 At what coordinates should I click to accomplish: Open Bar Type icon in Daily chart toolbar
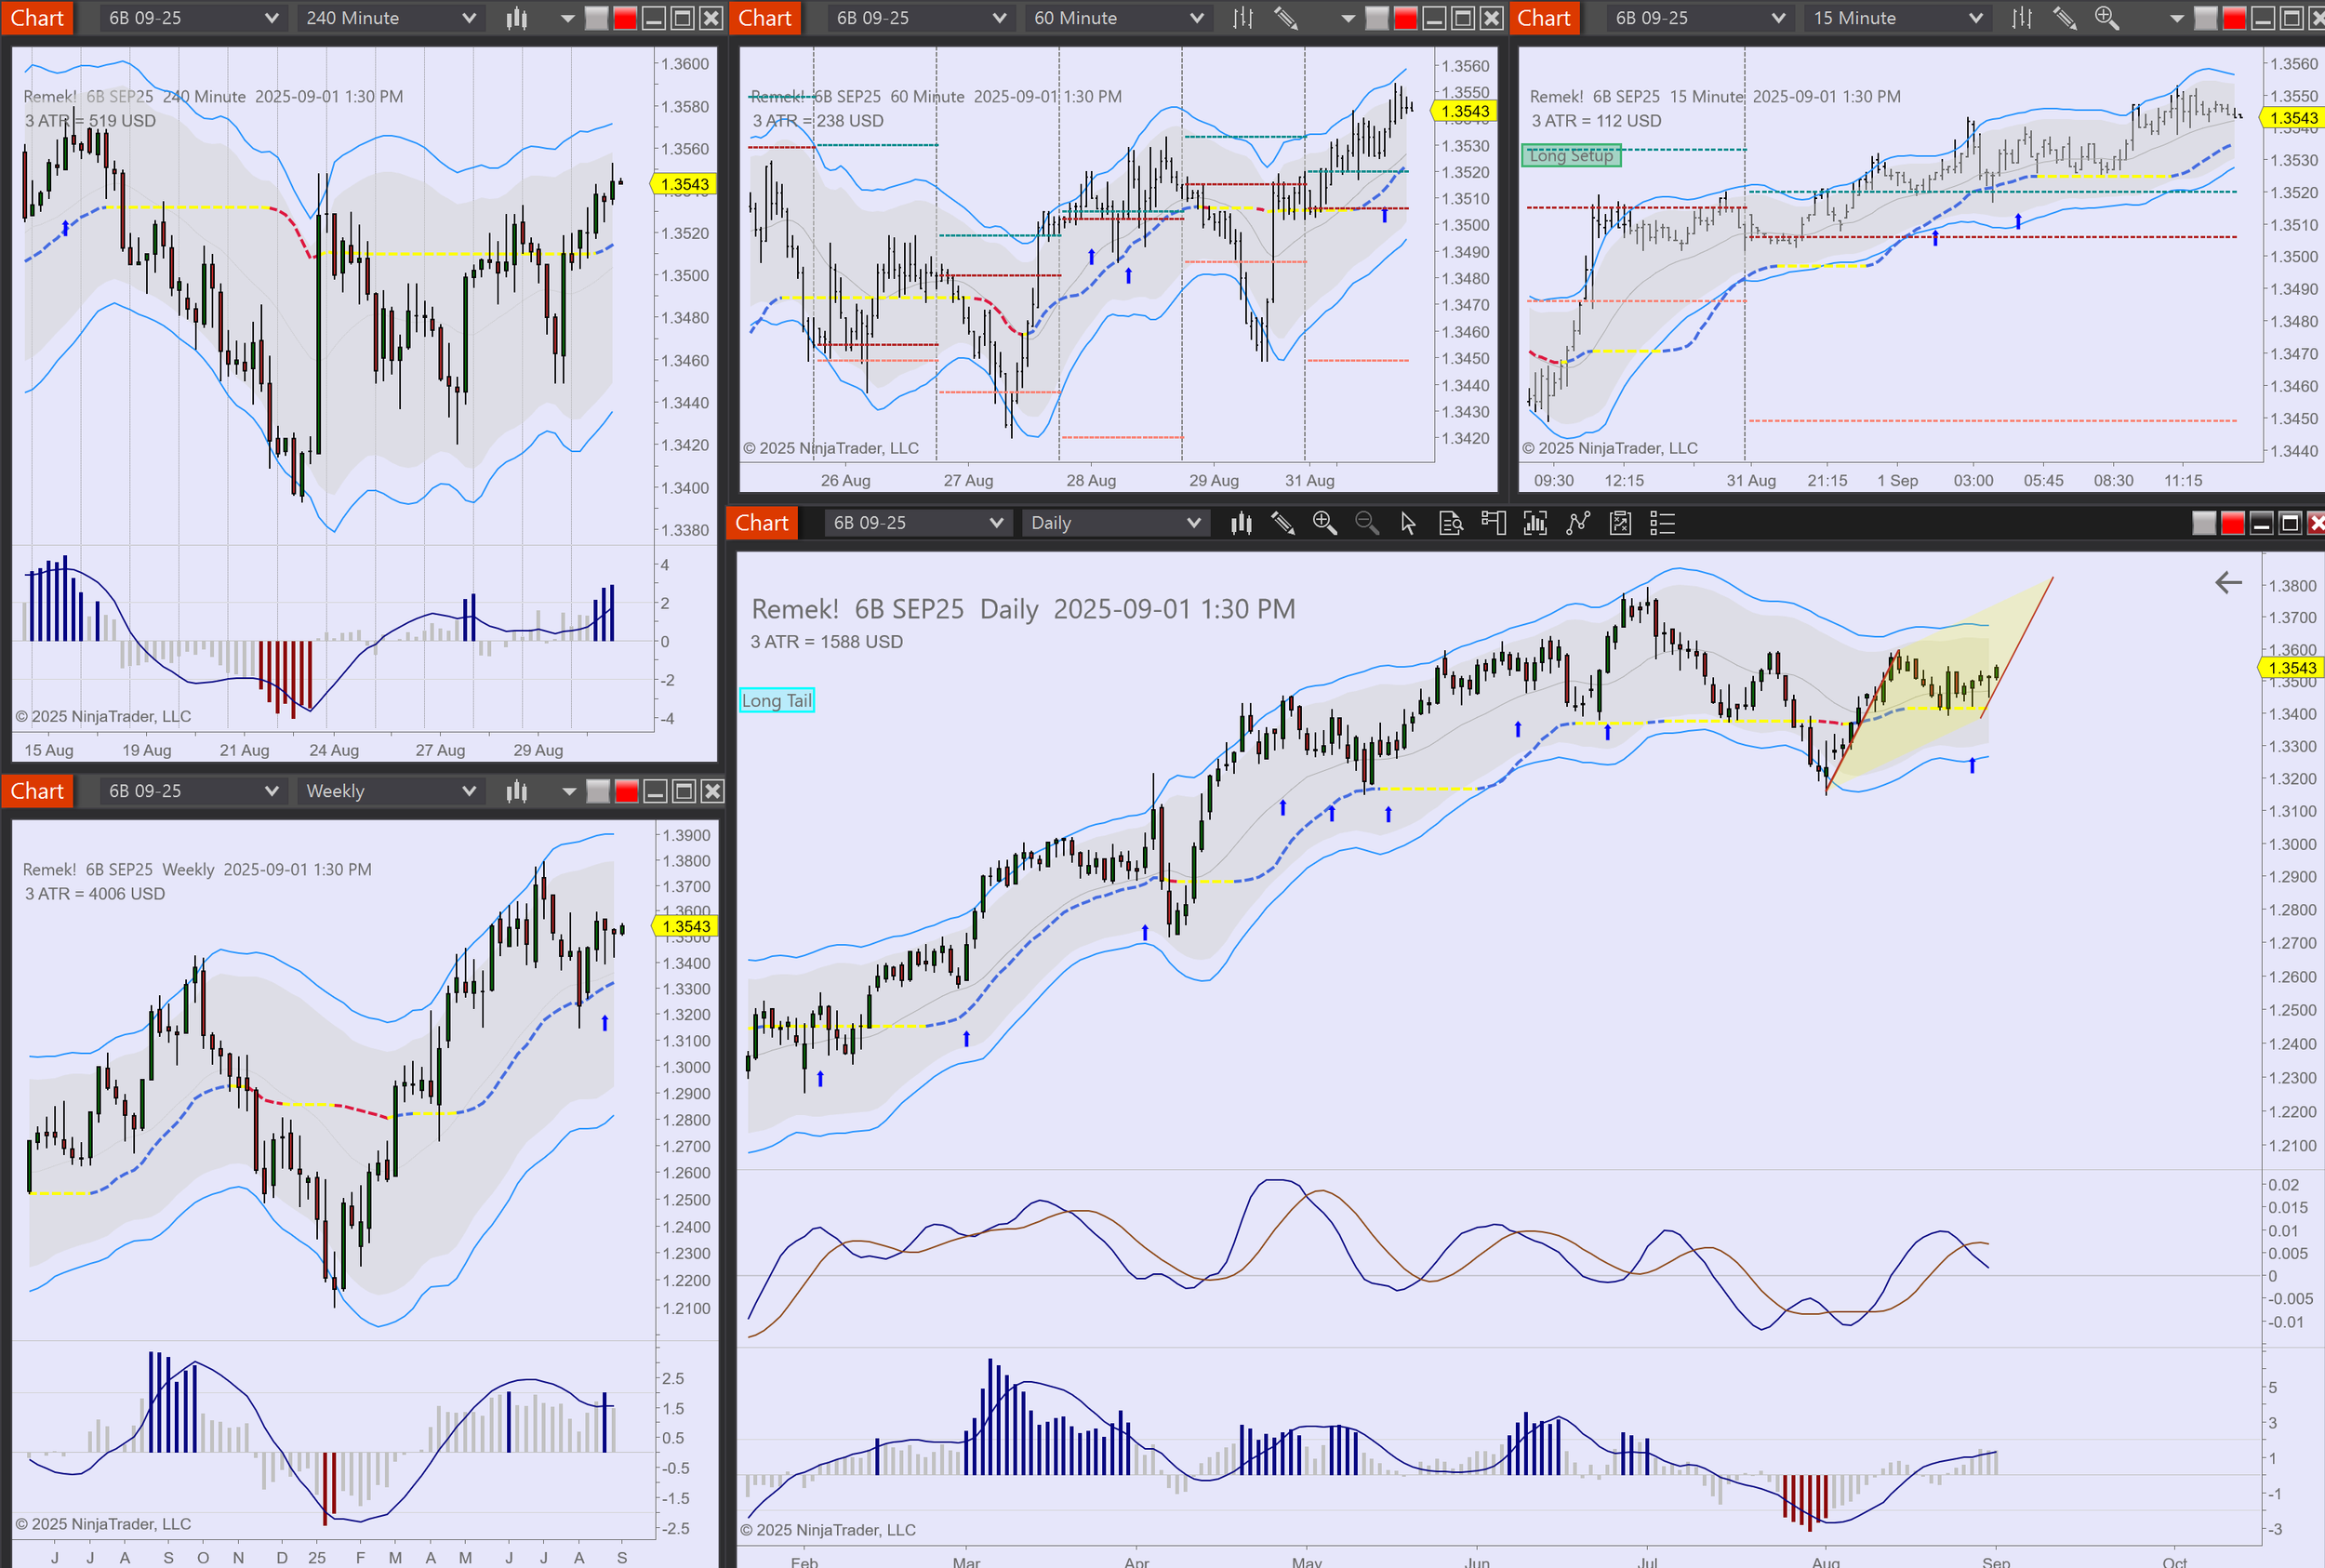tap(1241, 523)
